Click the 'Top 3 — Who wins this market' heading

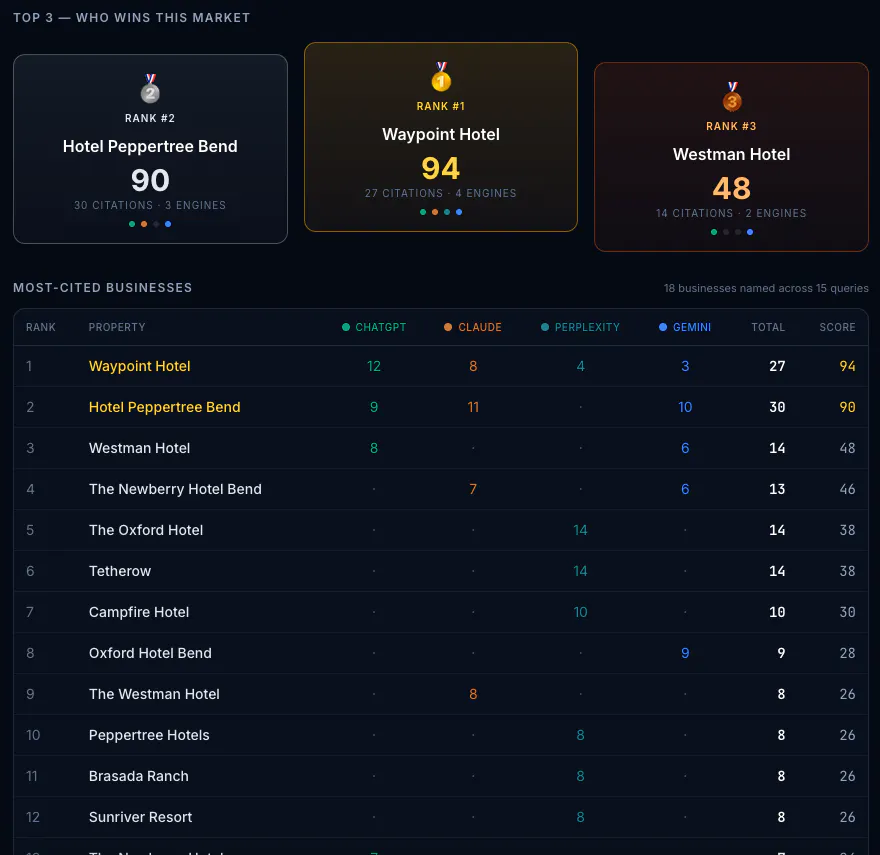point(131,18)
